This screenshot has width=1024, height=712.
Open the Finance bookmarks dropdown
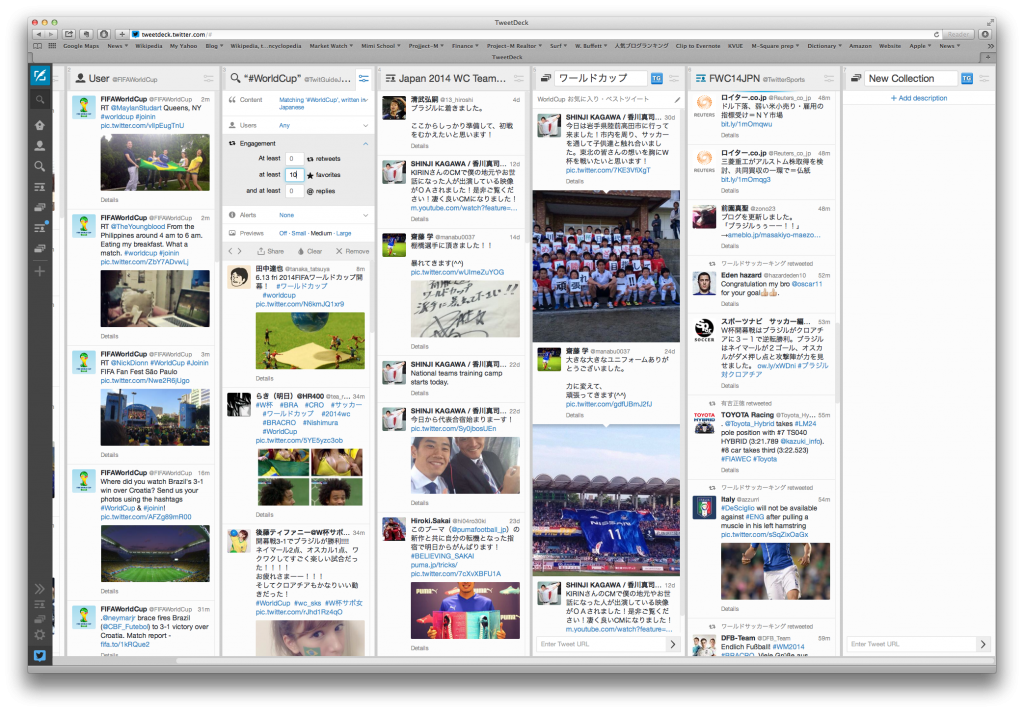[465, 46]
